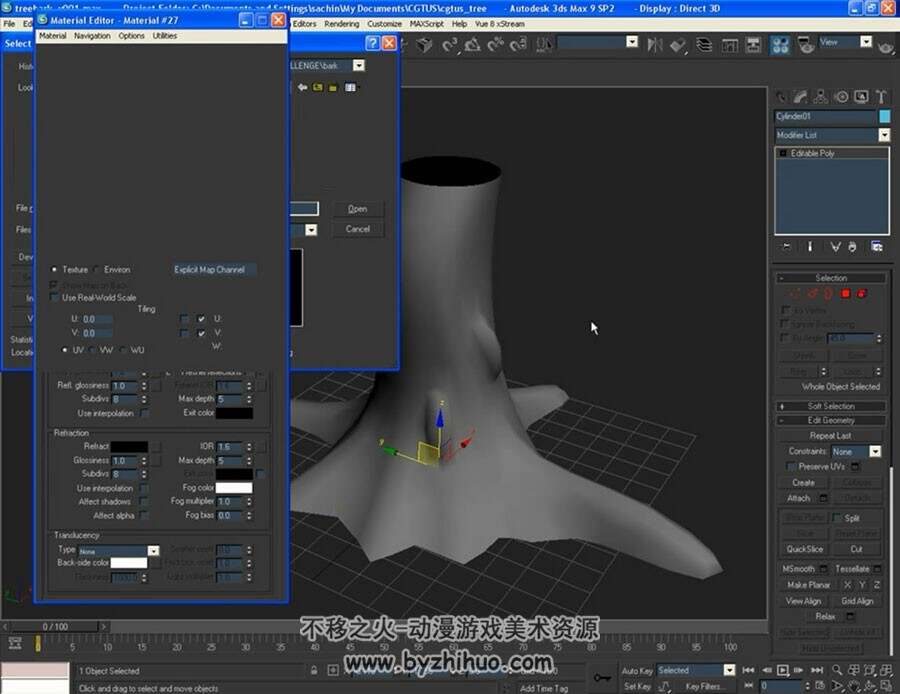The image size is (900, 694).
Task: Enable the Split checkbox
Action: 837,518
